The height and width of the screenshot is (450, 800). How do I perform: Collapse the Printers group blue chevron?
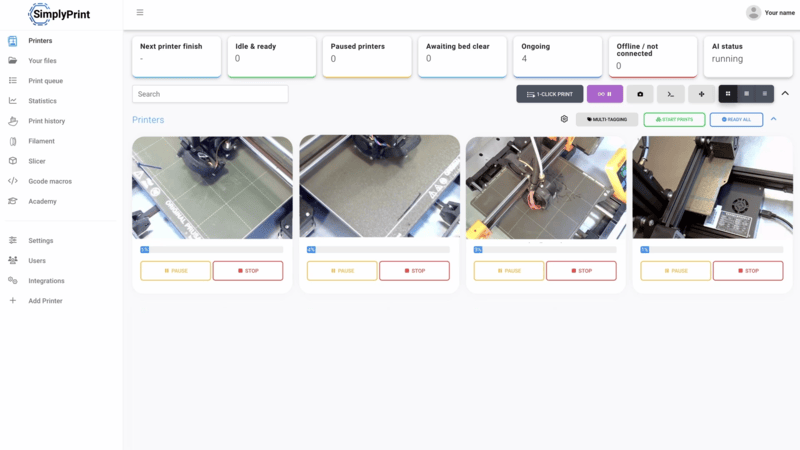tap(773, 119)
